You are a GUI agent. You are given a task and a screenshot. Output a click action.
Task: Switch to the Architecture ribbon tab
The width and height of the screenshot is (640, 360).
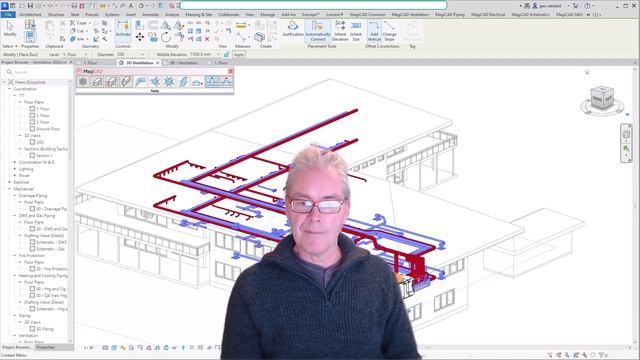tap(31, 14)
